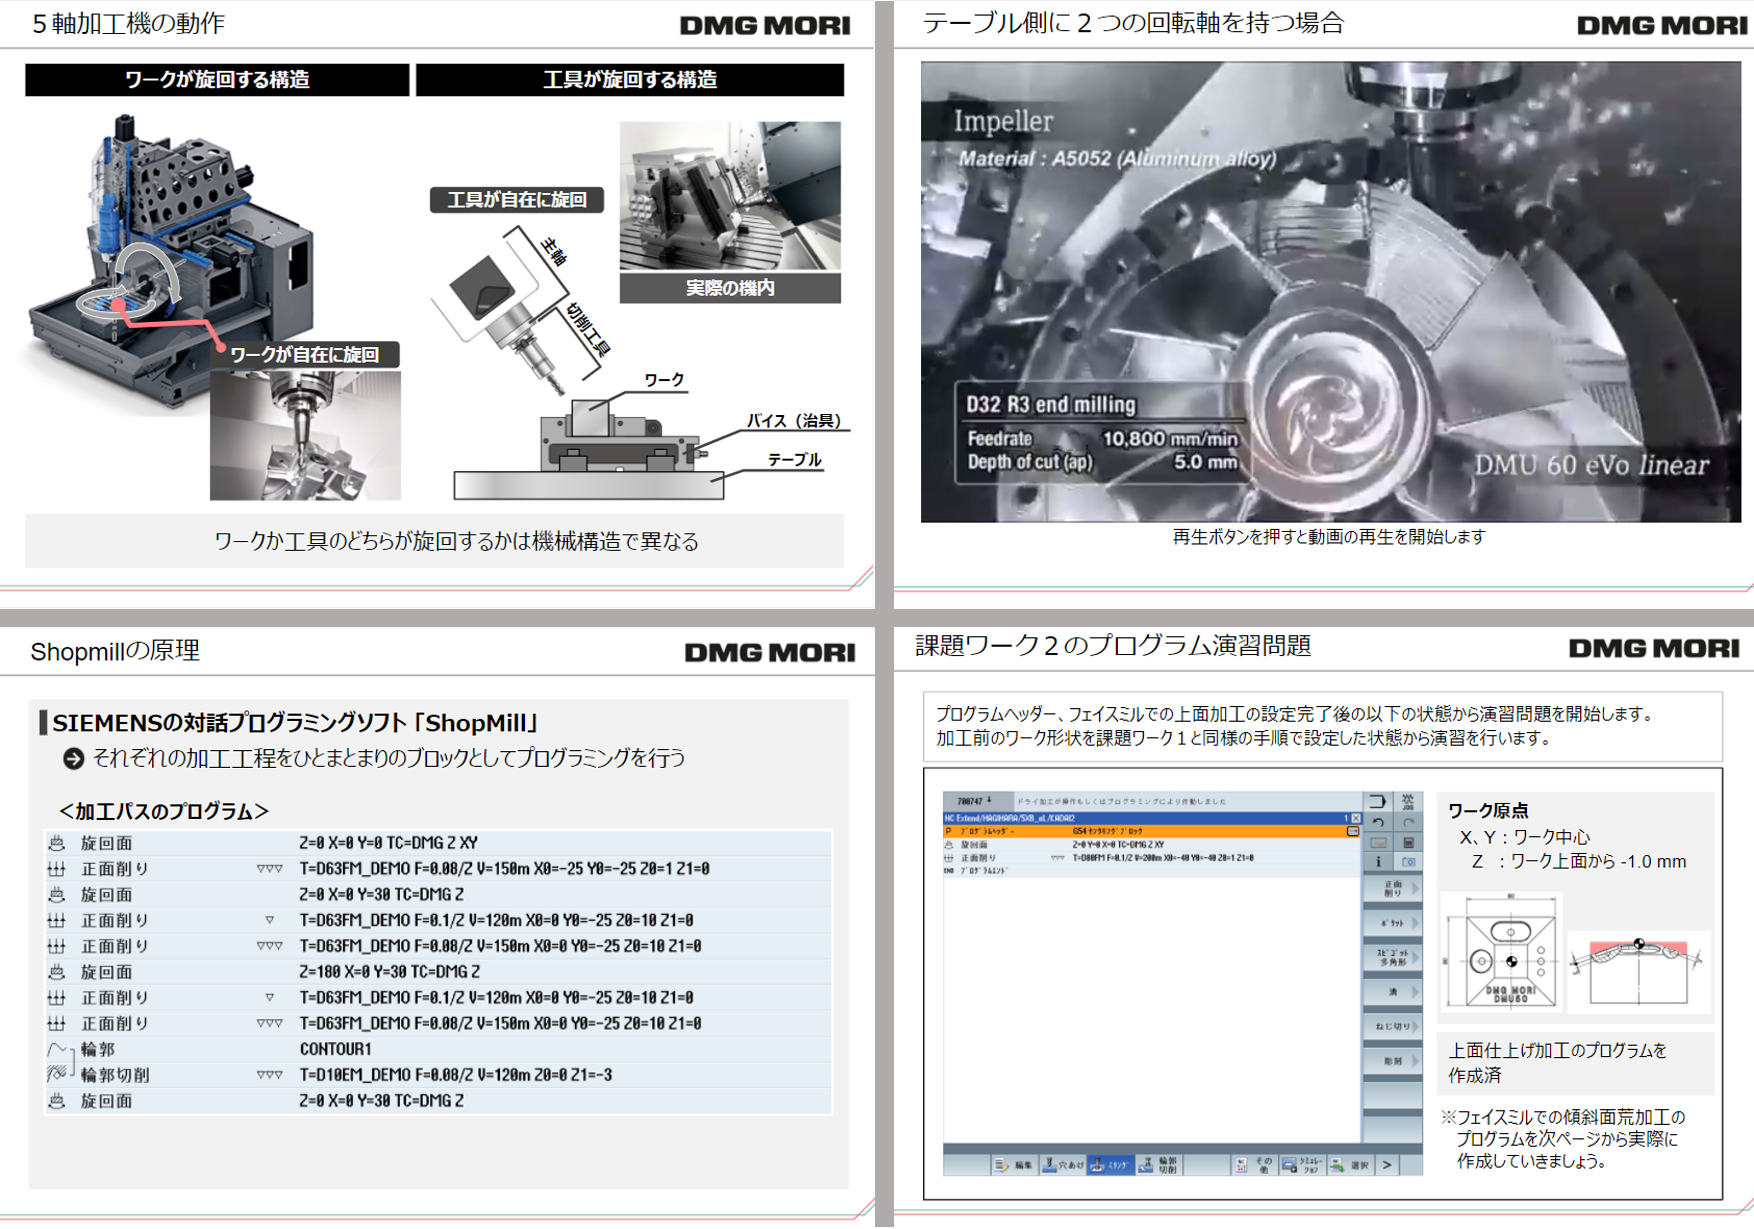This screenshot has width=1754, height=1229.
Task: Click the 輪郭切削 contour milling softkey
Action: 1159,1165
